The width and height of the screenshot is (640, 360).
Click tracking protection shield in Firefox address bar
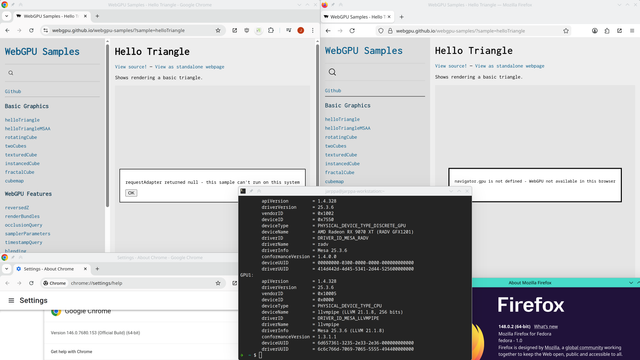381,31
